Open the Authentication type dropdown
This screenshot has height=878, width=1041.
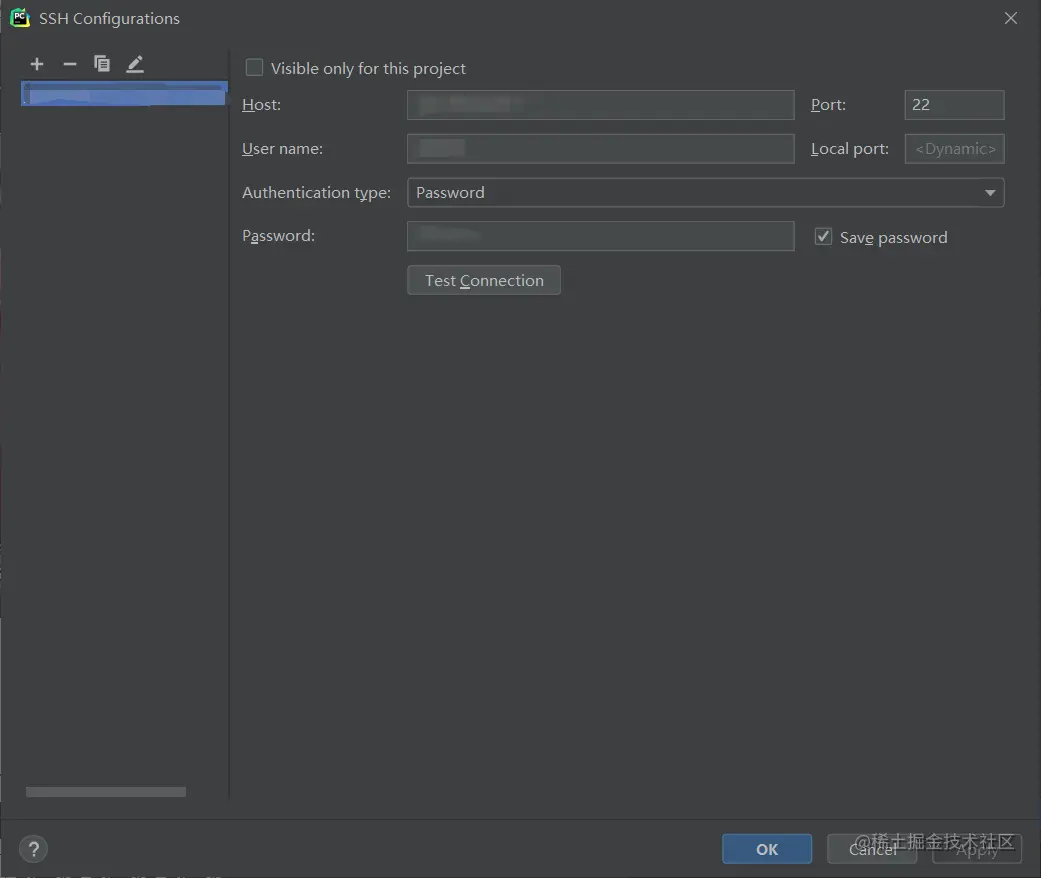(990, 192)
